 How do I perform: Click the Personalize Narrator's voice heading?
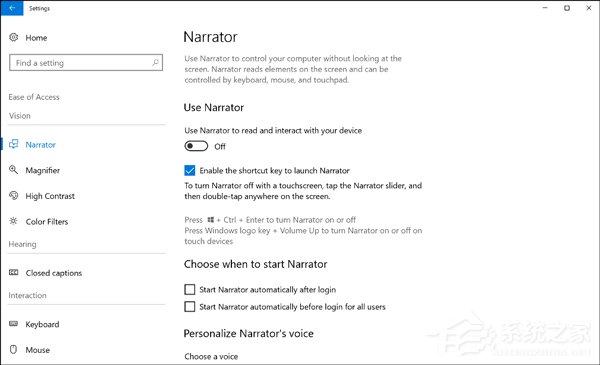point(248,333)
